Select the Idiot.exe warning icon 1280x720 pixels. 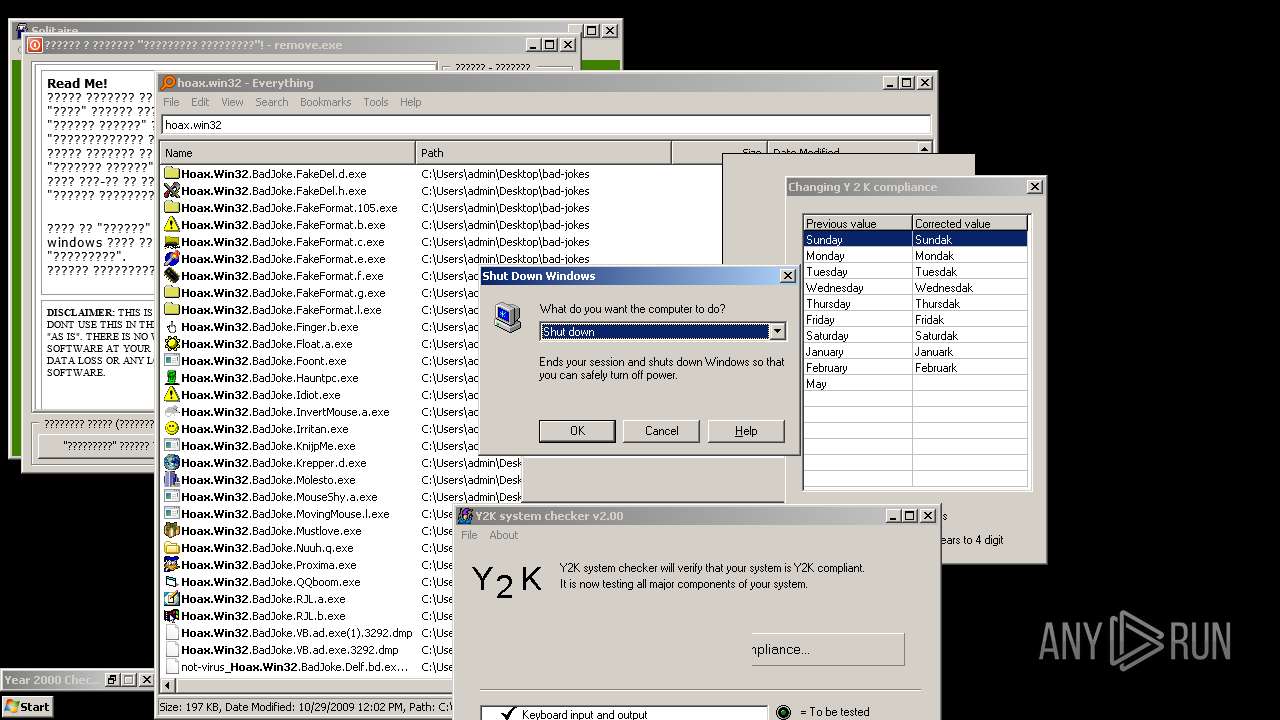[172, 395]
